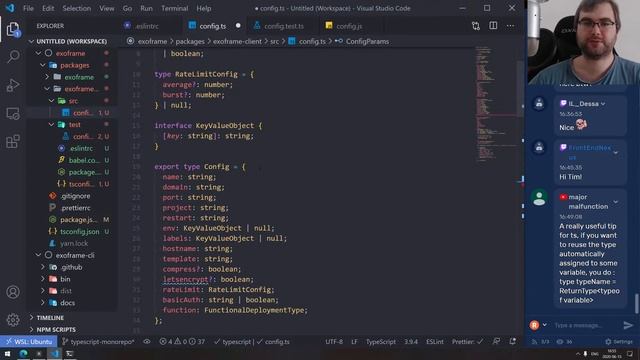This screenshot has height=360, width=640.
Task: Click LF end-of-line selector
Action: pos(354,342)
